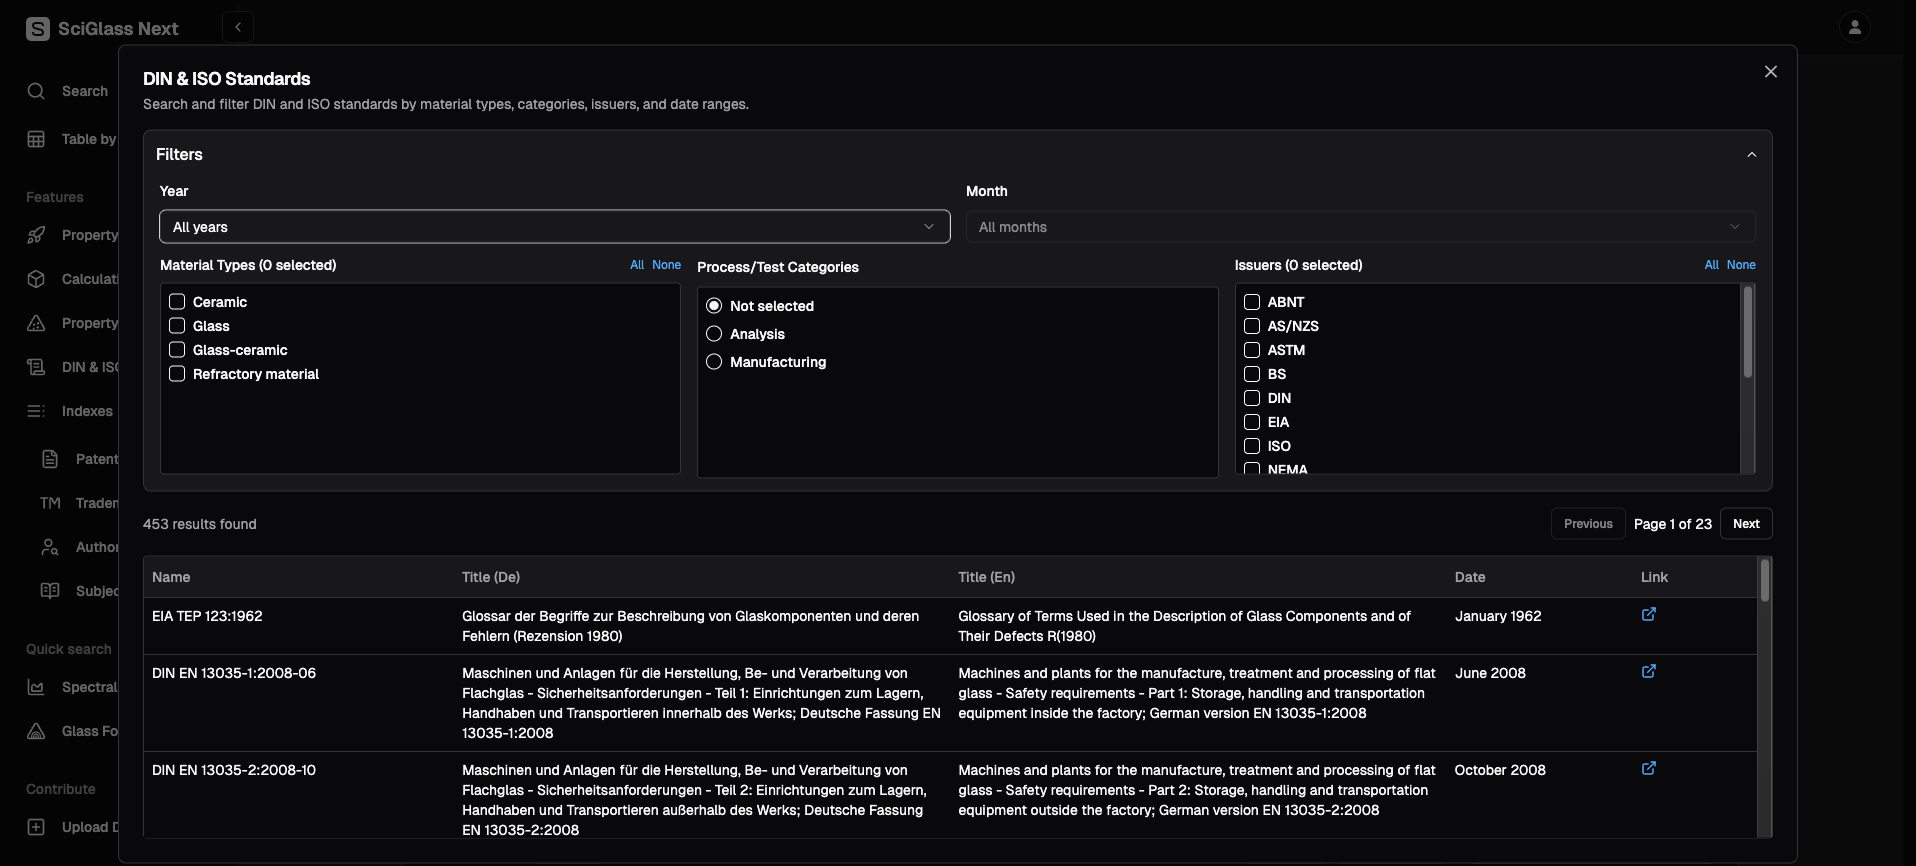
Task: Open the All months dropdown
Action: coord(1360,227)
